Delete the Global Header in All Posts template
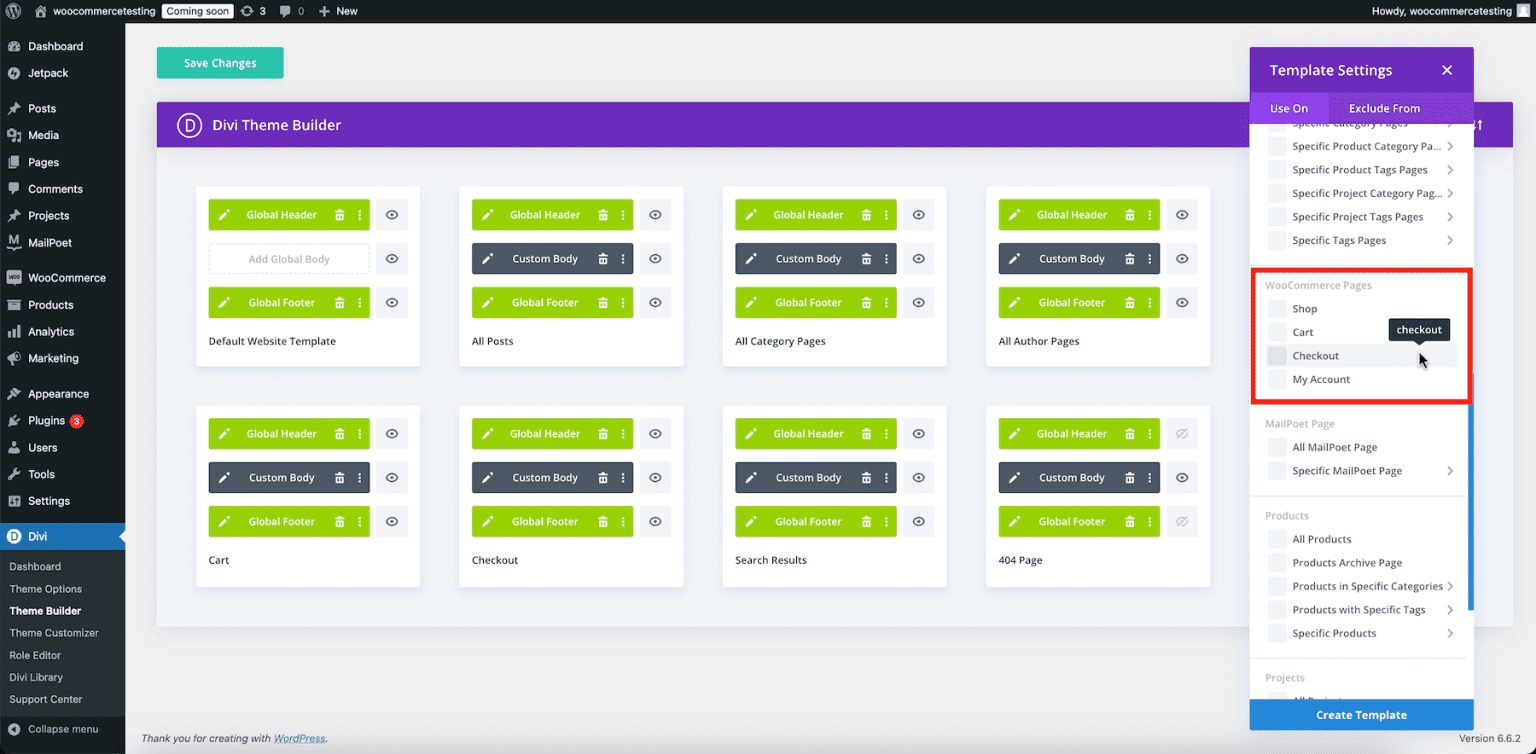This screenshot has height=754, width=1536. [x=603, y=215]
